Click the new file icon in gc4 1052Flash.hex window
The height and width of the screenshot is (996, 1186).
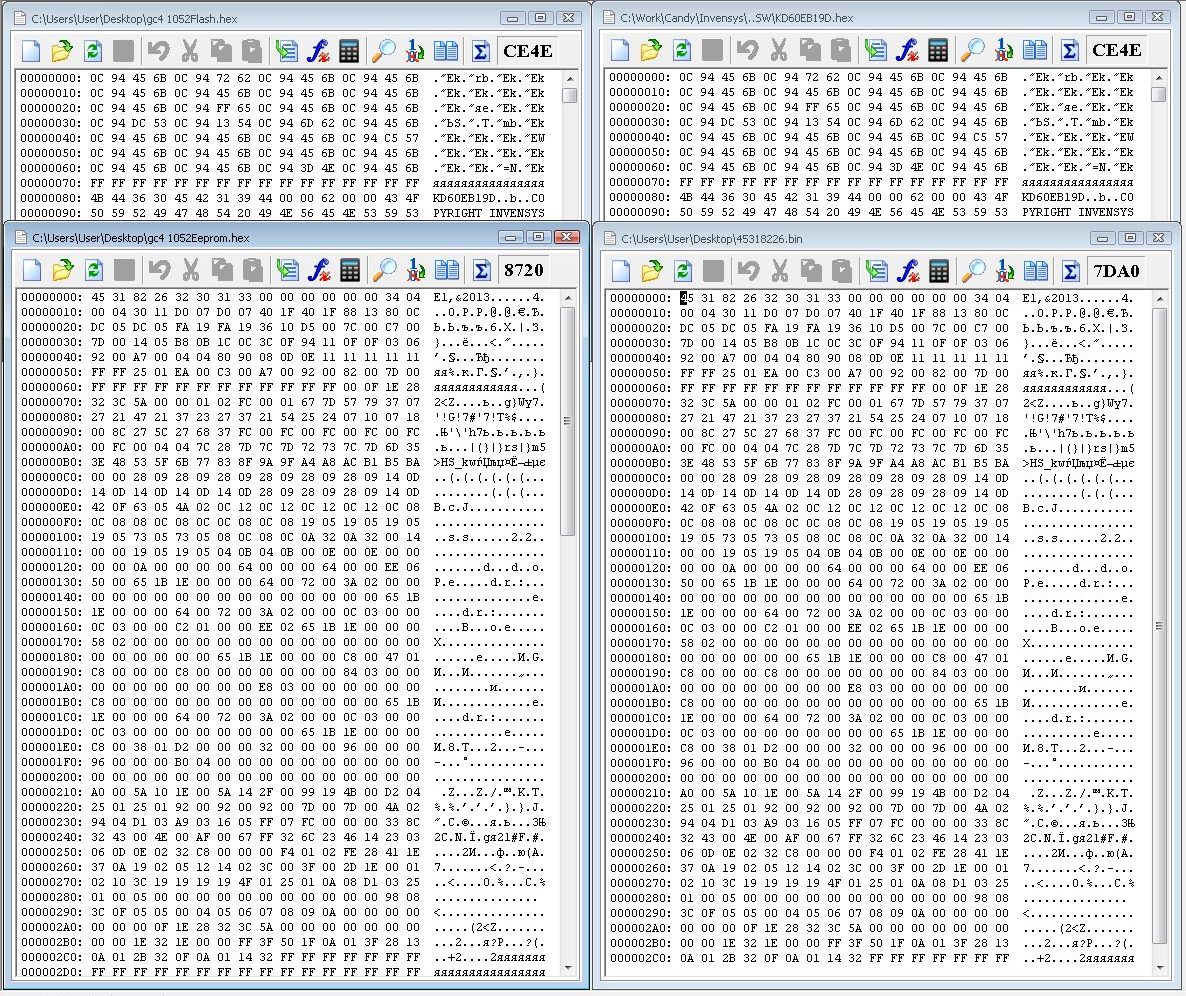pos(30,51)
